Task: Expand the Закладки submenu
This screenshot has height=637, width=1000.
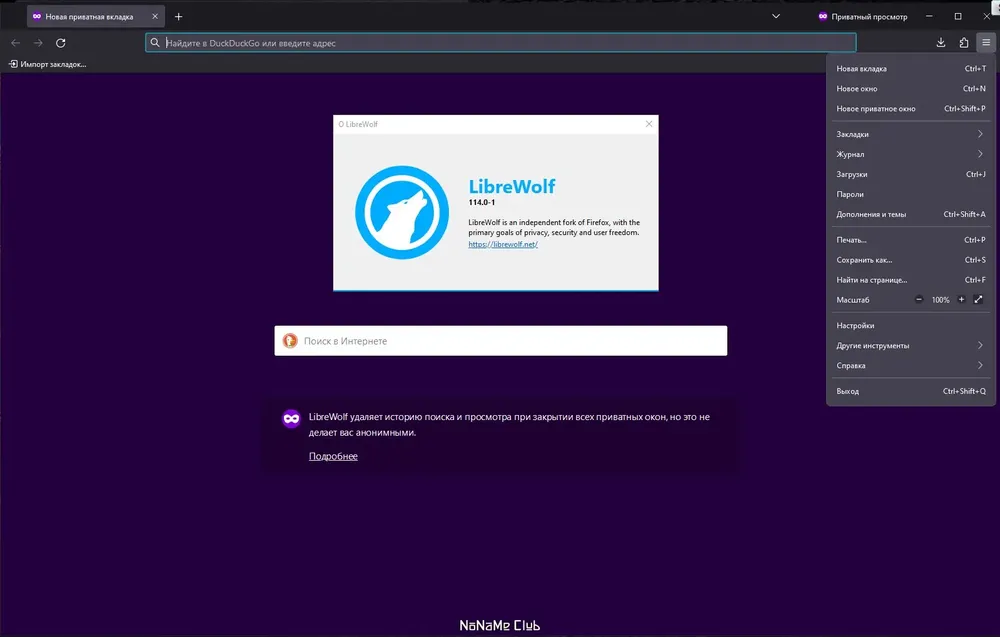Action: click(910, 134)
